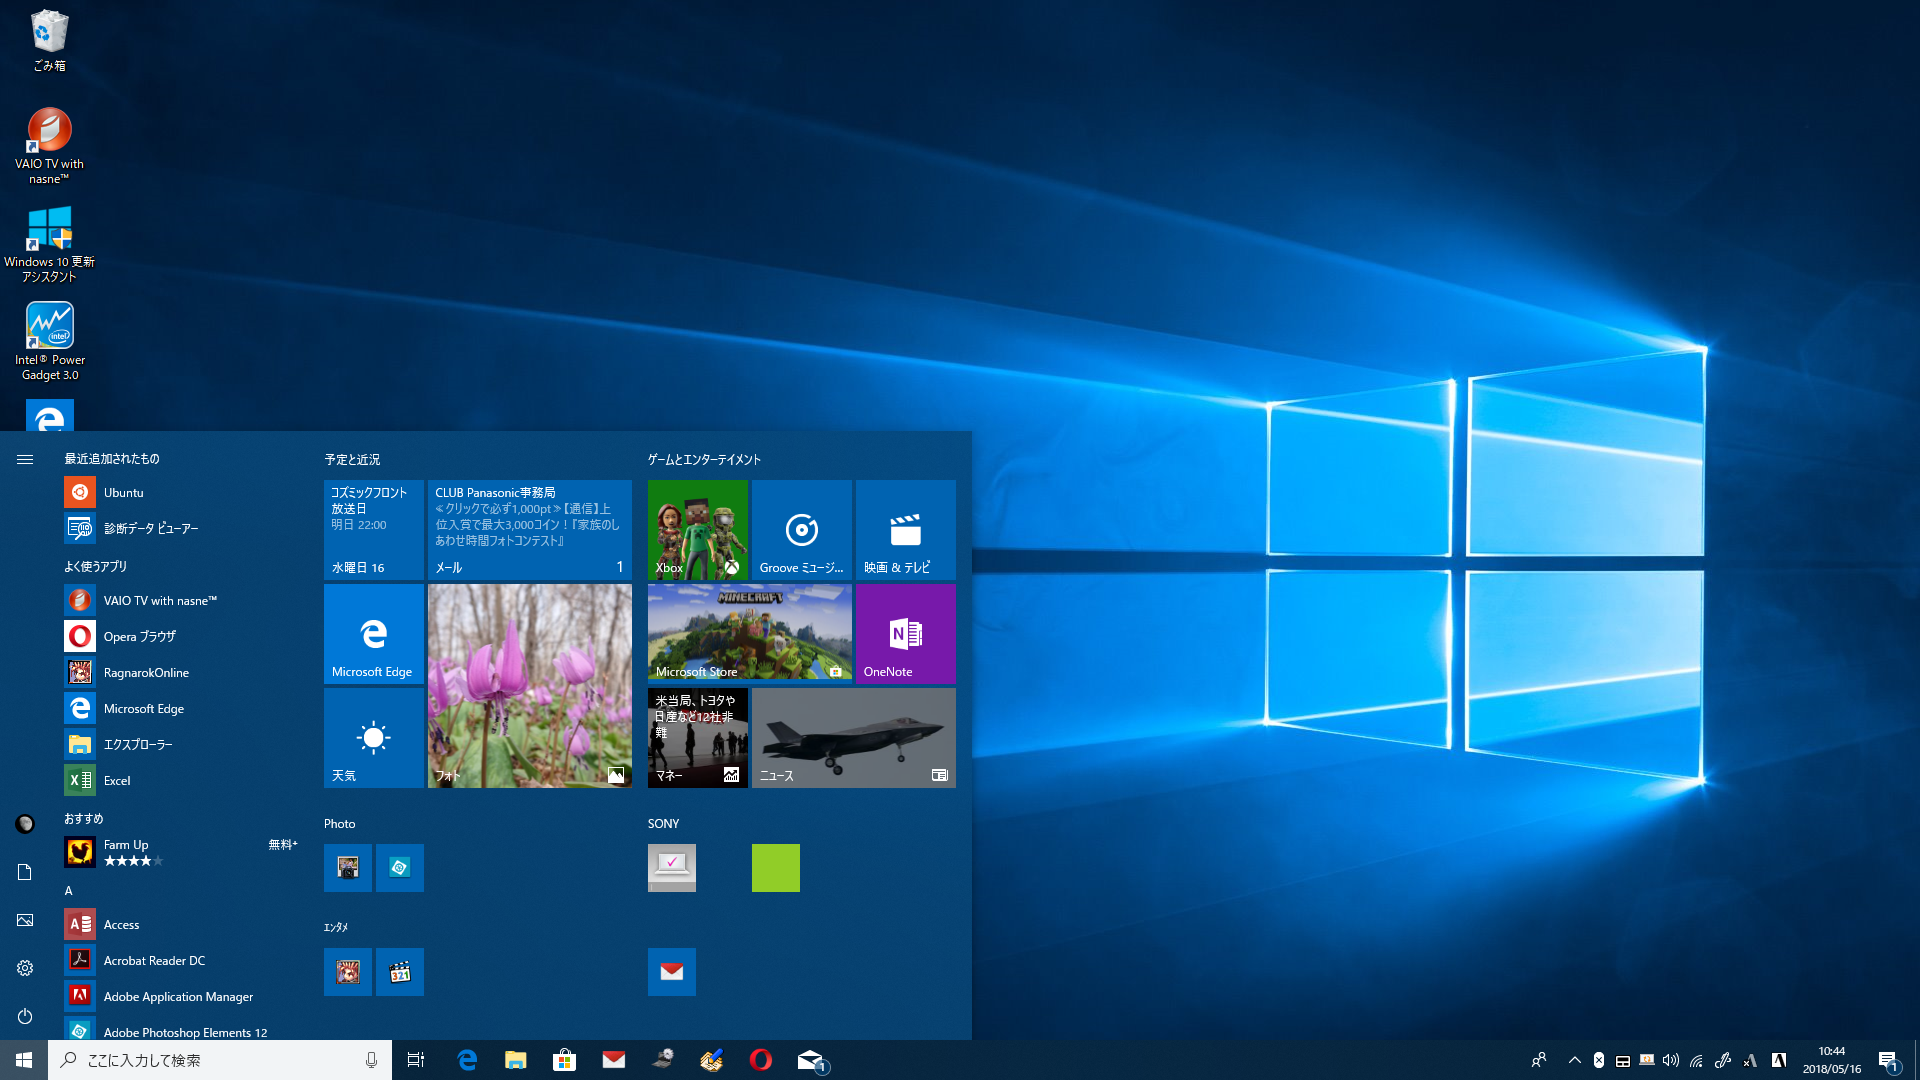Screen dimensions: 1920x1080
Task: Launch Excel from the app list
Action: click(x=182, y=780)
